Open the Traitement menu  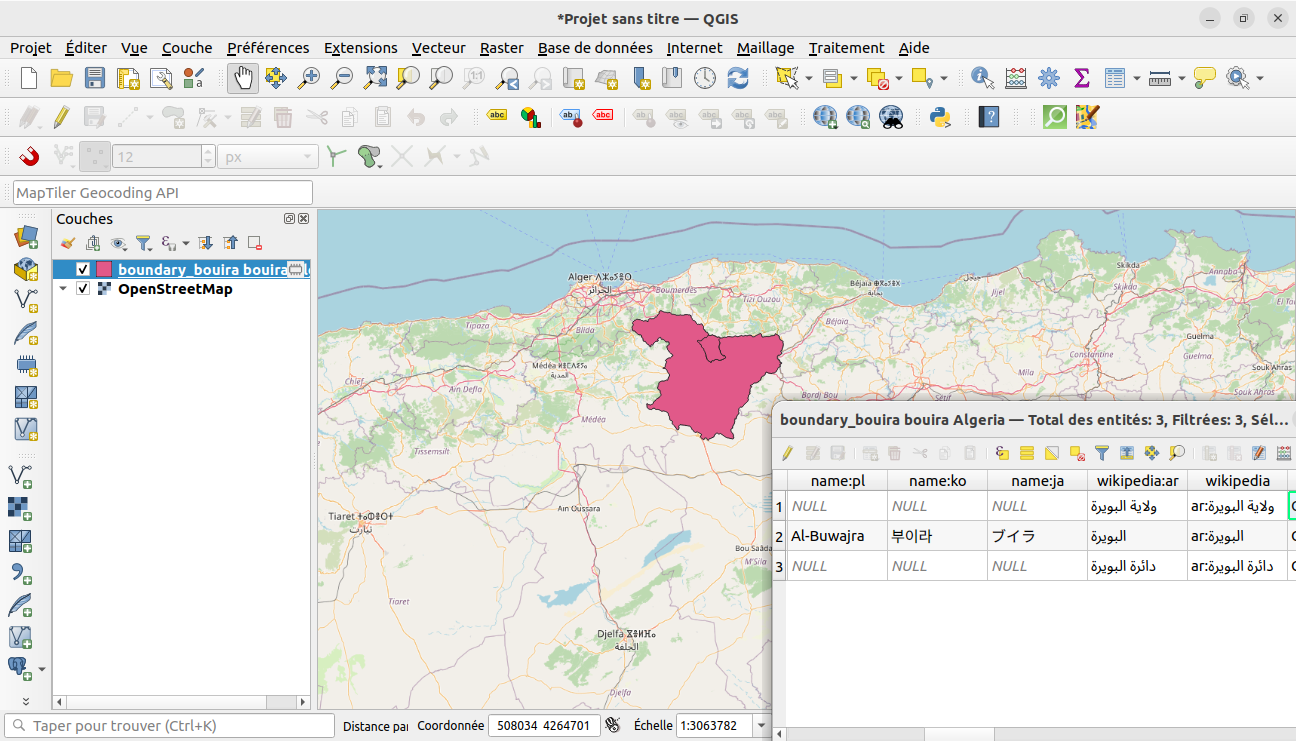[x=846, y=48]
